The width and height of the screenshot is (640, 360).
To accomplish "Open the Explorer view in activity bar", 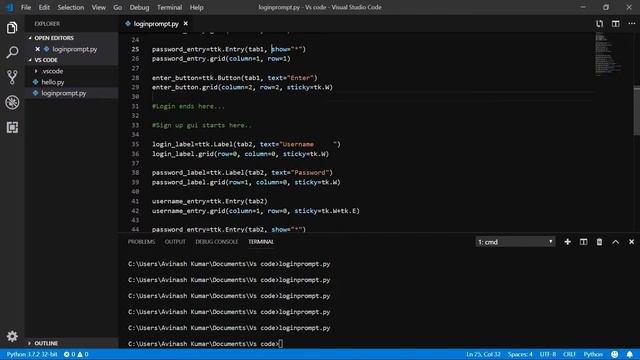I will click(12, 28).
